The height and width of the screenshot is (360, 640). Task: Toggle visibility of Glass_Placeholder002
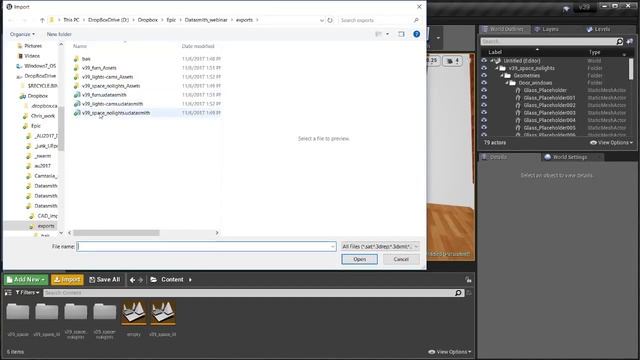(x=484, y=105)
